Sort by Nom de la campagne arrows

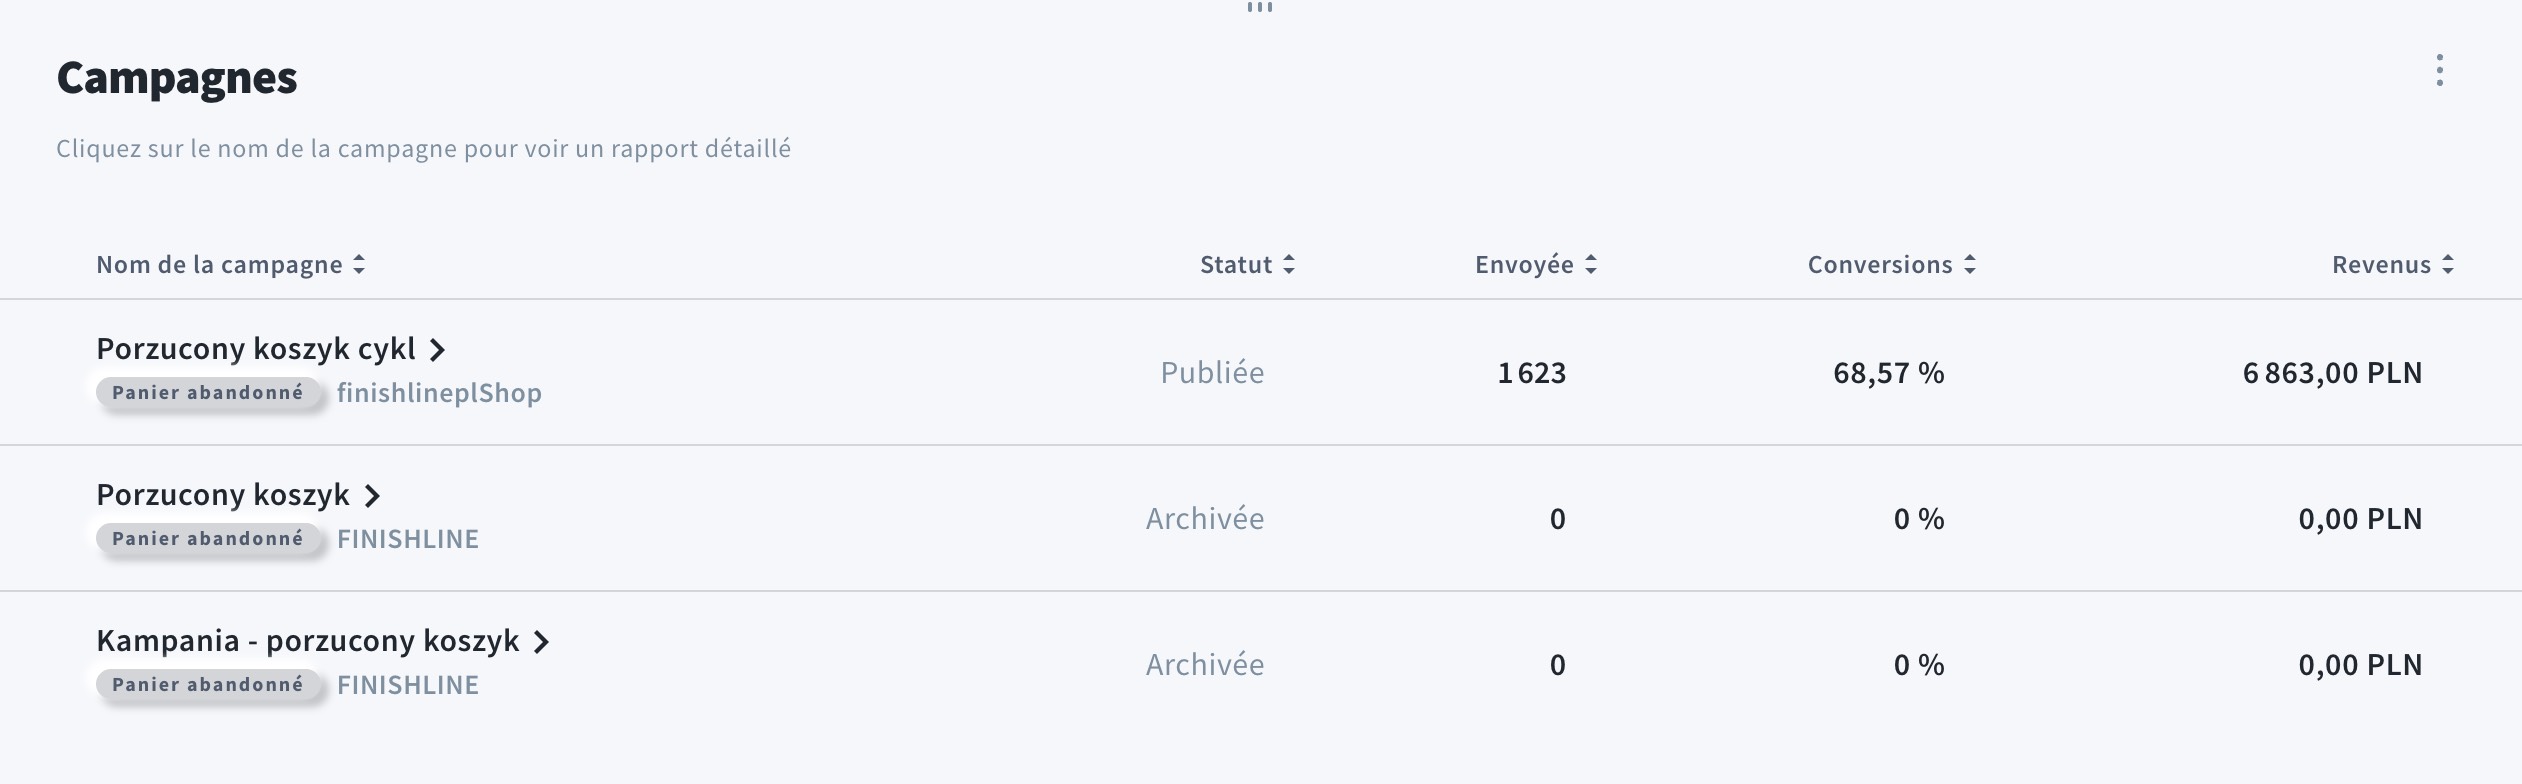point(359,265)
